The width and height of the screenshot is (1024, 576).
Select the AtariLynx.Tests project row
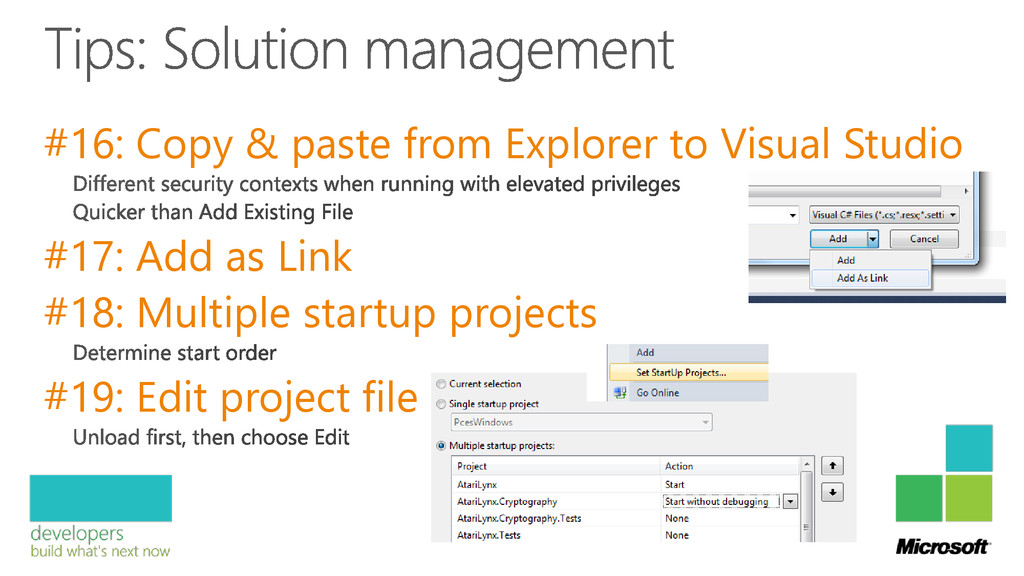tap(626, 535)
